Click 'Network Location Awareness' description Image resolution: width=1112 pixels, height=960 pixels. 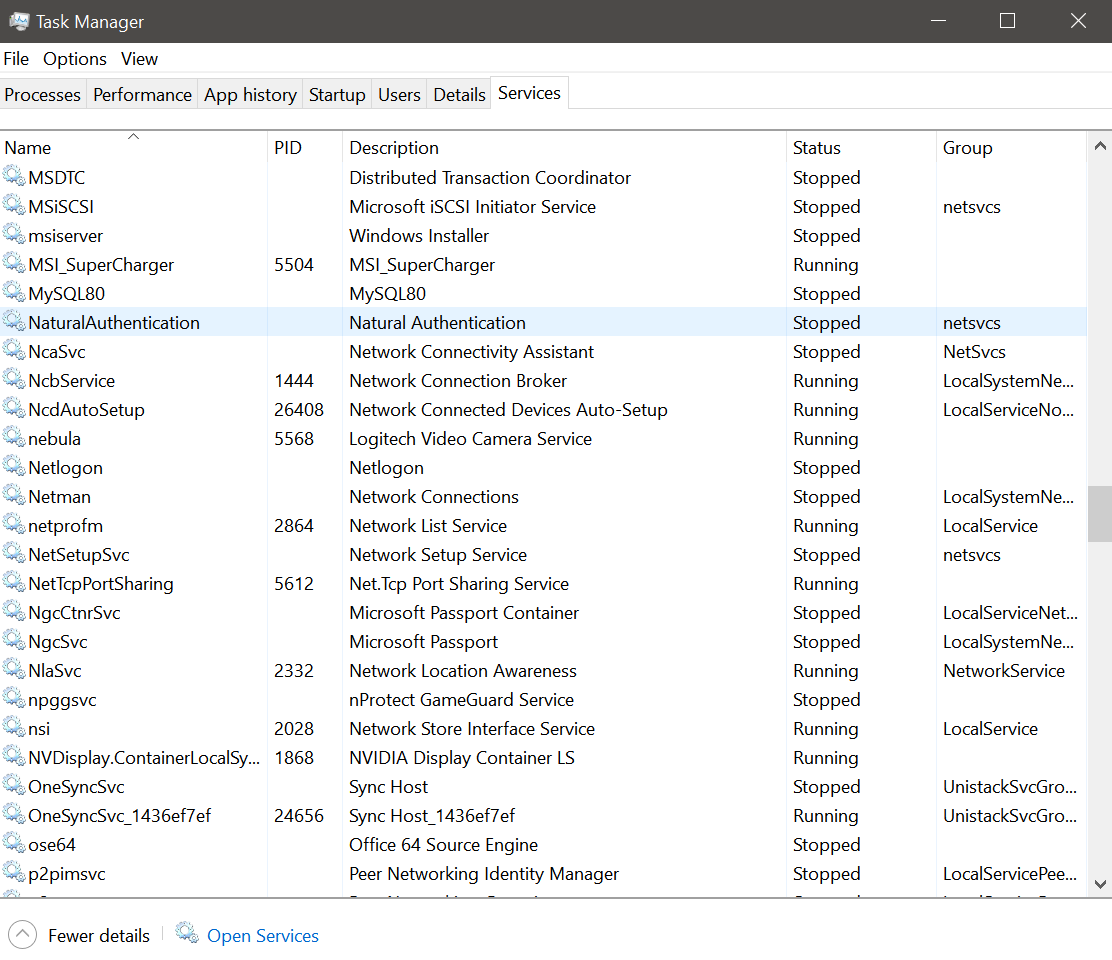[x=462, y=671]
